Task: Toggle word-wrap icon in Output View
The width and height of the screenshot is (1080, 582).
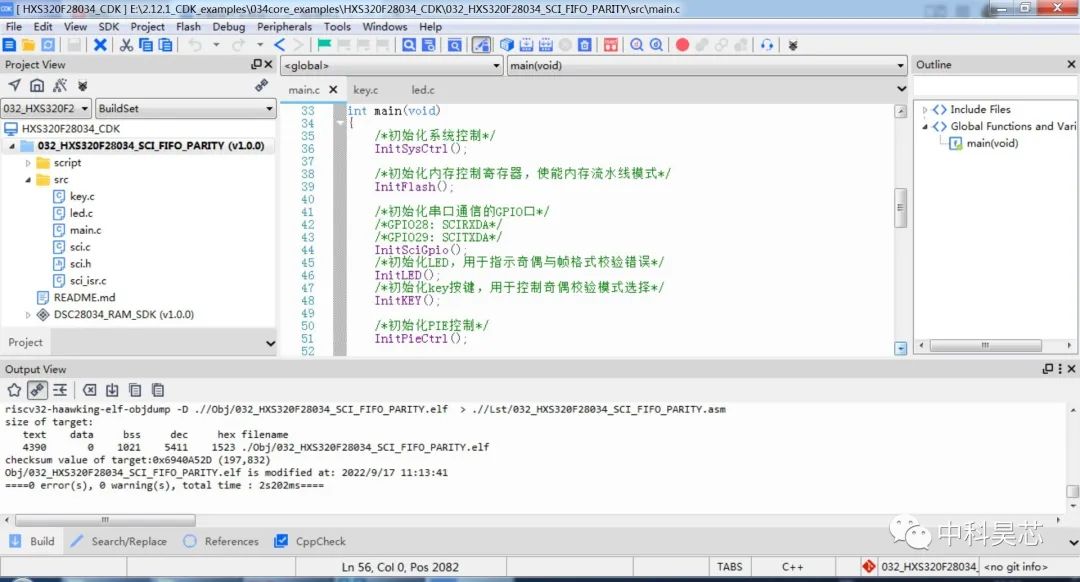Action: click(60, 391)
